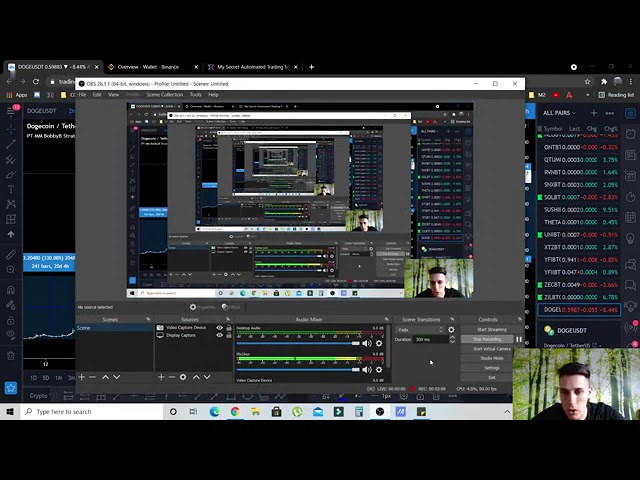Pause recording using the pause icon
Image resolution: width=640 pixels, height=480 pixels.
pyautogui.click(x=518, y=339)
